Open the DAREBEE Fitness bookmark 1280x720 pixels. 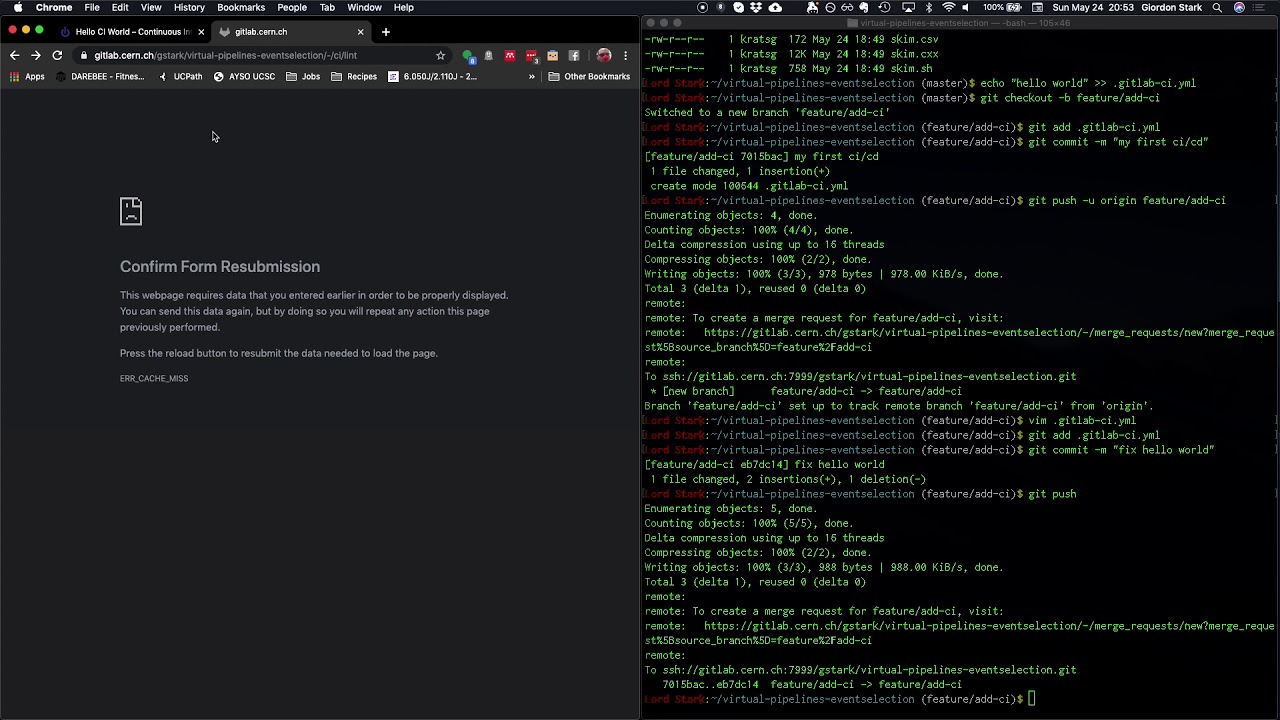pos(100,77)
